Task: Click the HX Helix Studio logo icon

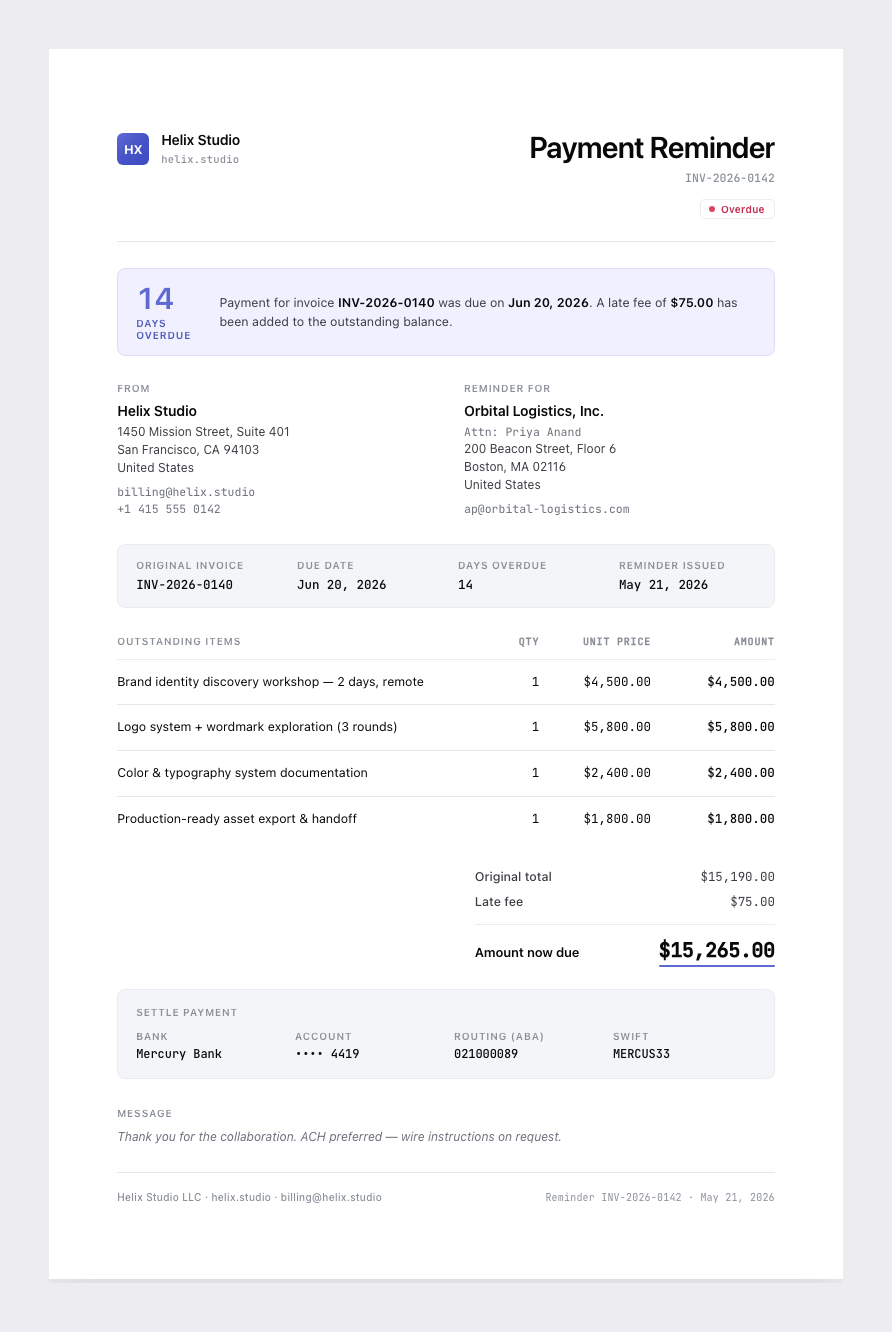Action: coord(133,149)
